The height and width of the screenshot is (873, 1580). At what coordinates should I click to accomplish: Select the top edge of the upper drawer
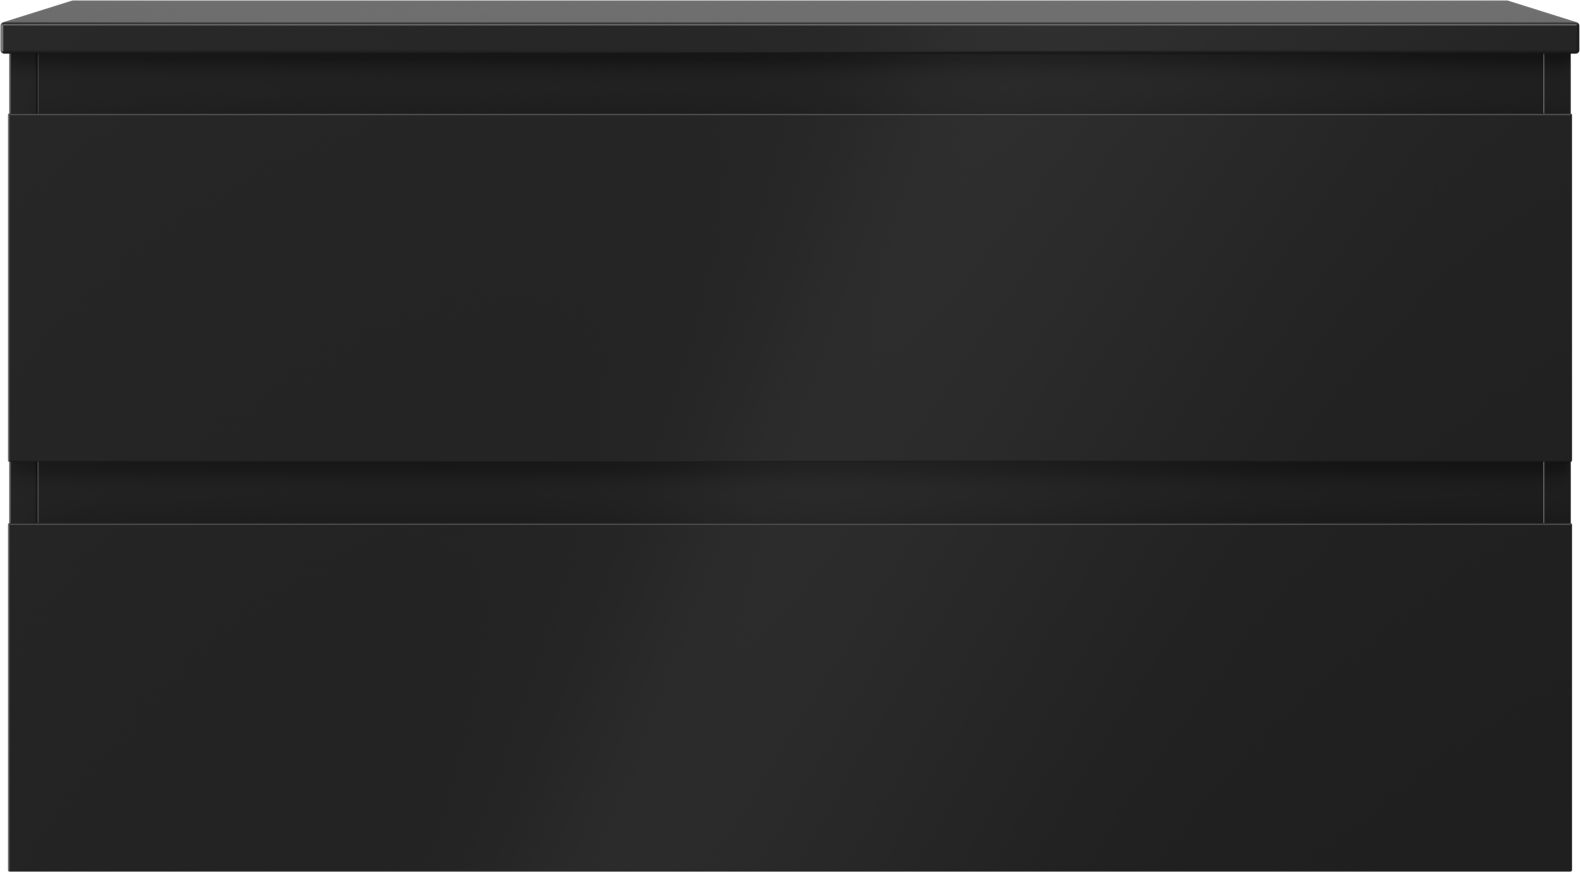(x=790, y=115)
